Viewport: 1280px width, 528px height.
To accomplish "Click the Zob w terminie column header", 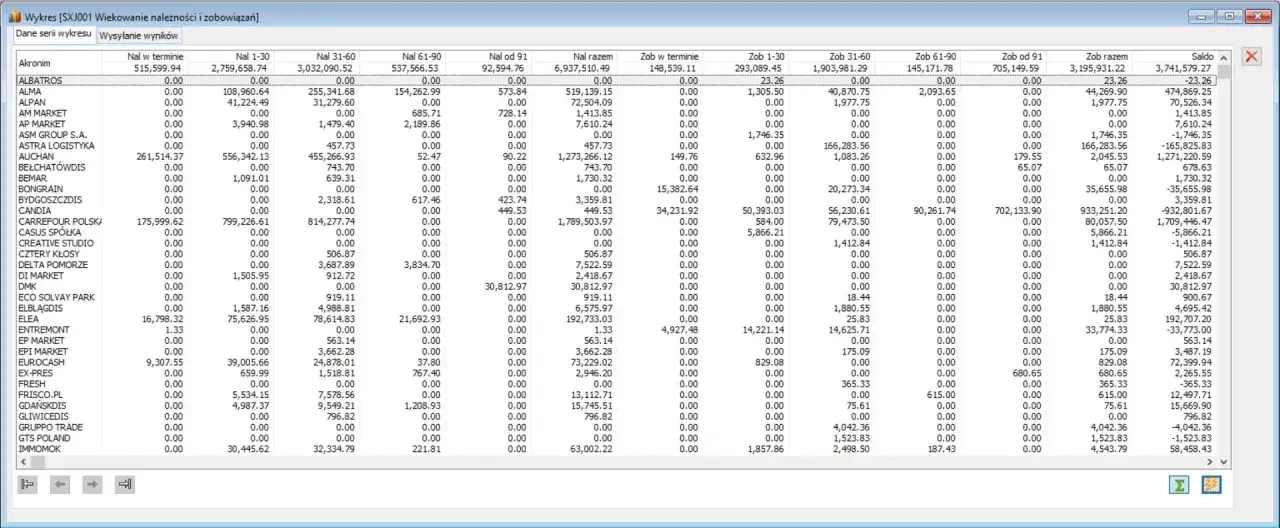I will 670,56.
